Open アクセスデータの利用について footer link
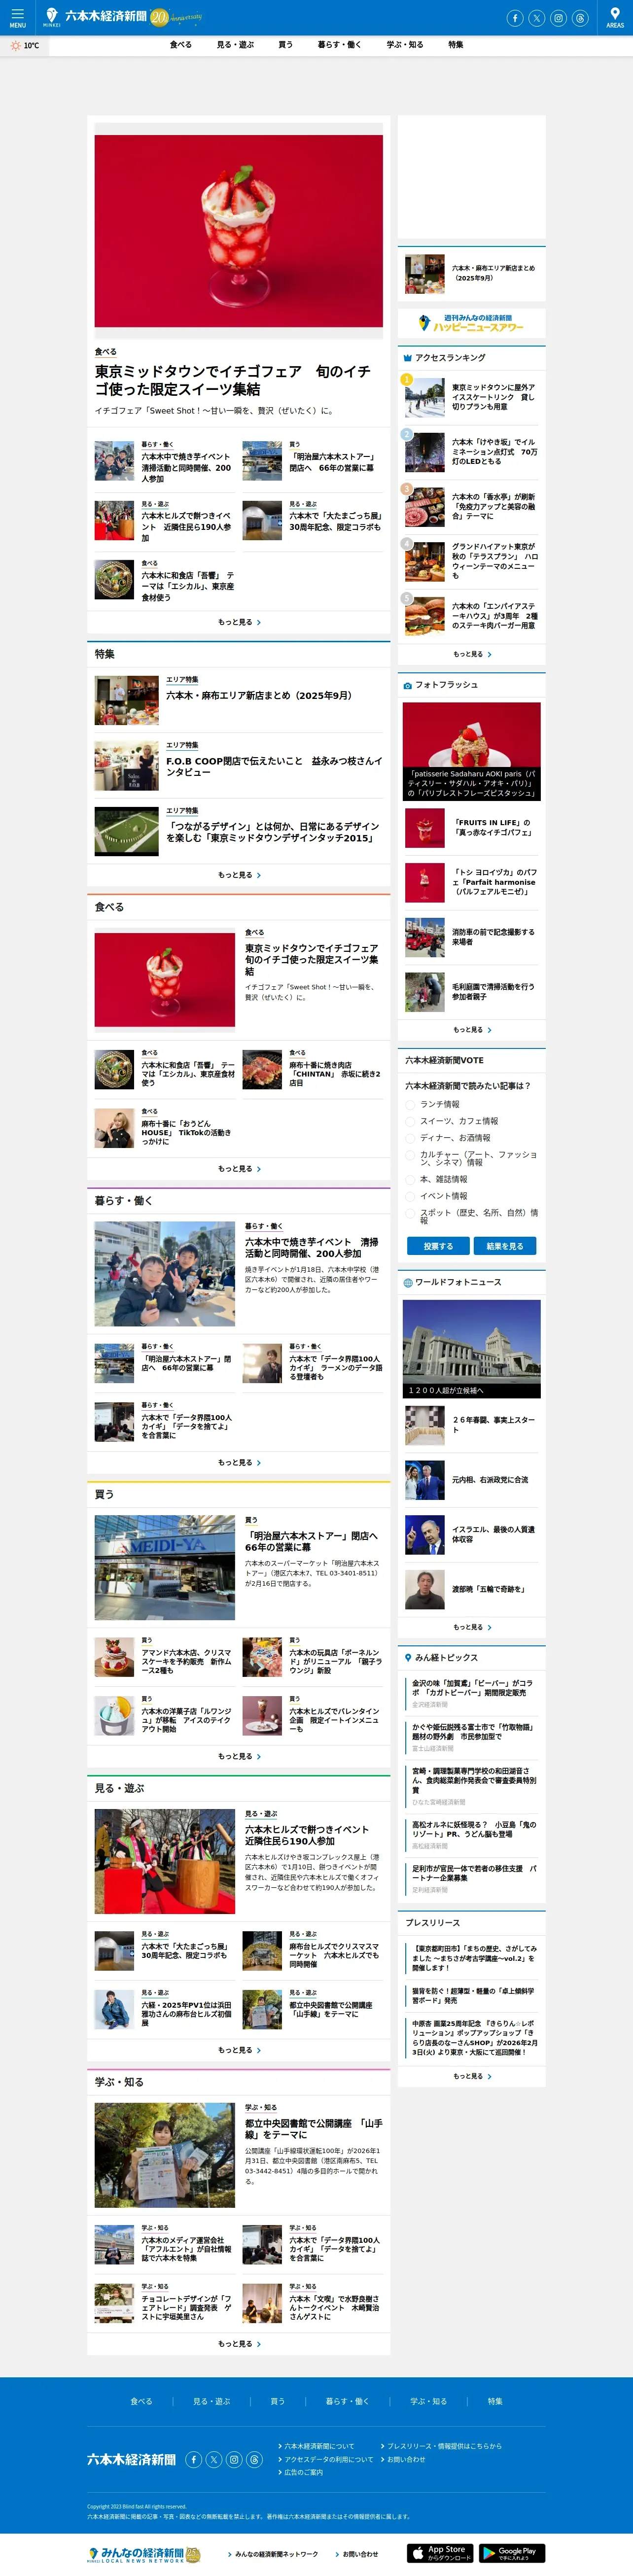633x2576 pixels. pos(326,2460)
